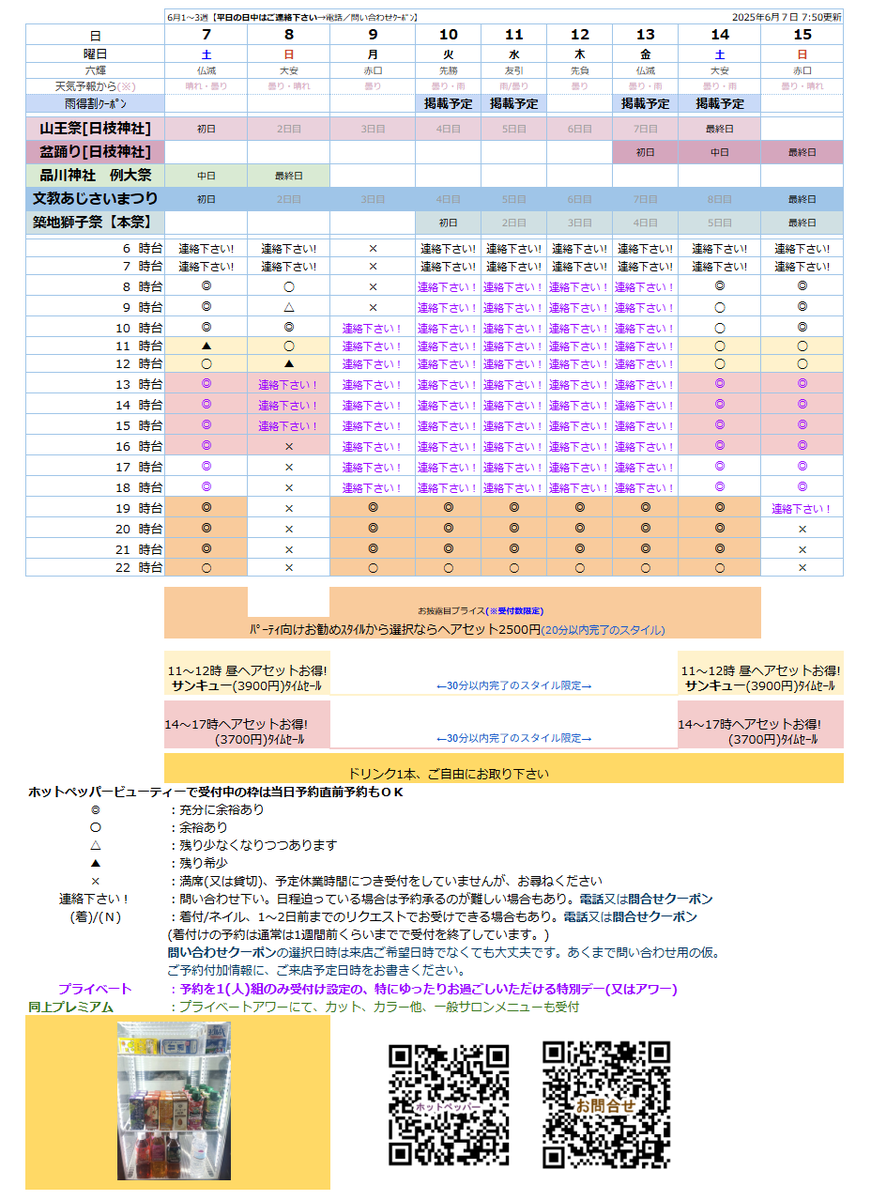Click ▲ in 11時台 row for day 7

[x=206, y=345]
